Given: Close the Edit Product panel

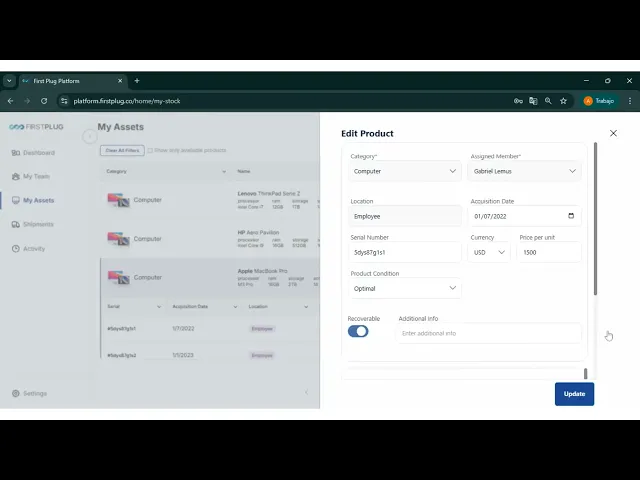Looking at the screenshot, I should [x=613, y=133].
